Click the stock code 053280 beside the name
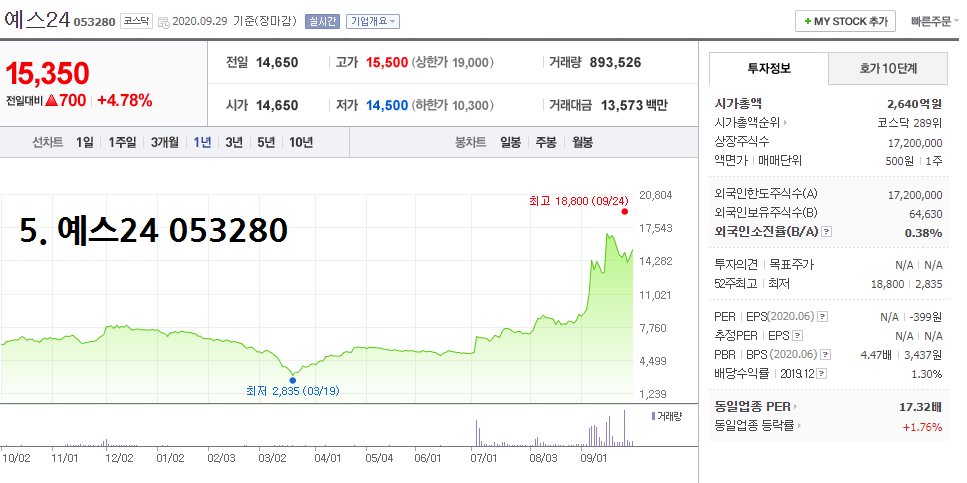The height and width of the screenshot is (483, 967). 95,22
